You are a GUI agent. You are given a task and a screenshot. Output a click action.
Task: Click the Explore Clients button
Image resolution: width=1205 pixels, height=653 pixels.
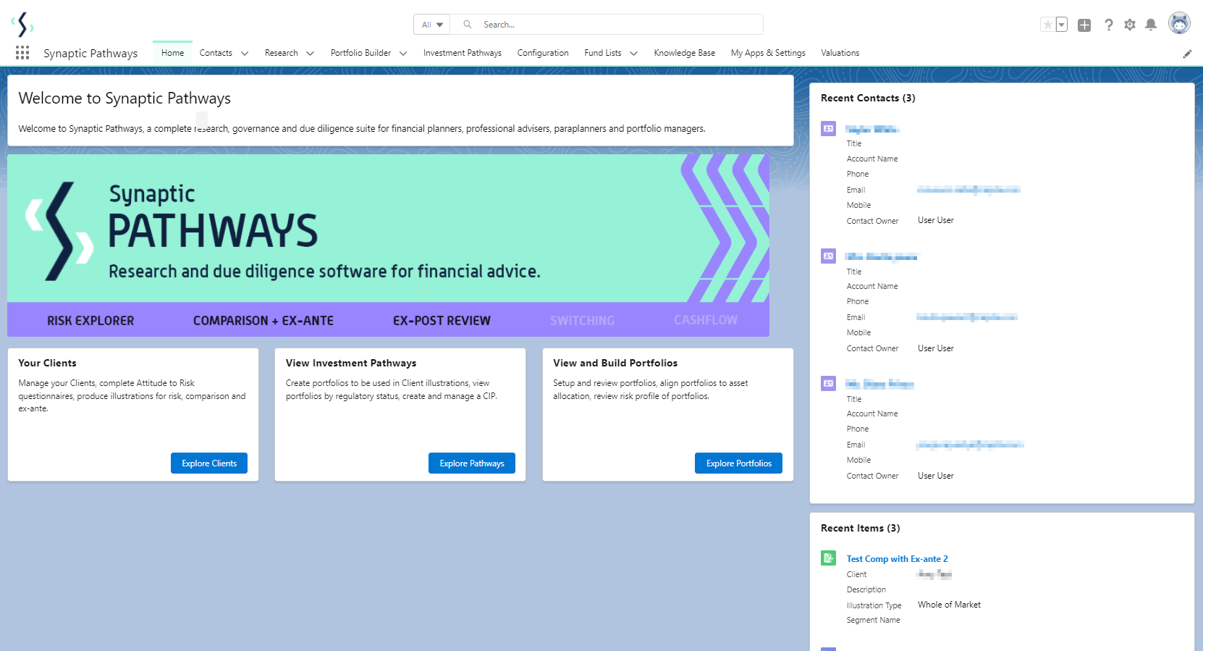coord(209,463)
